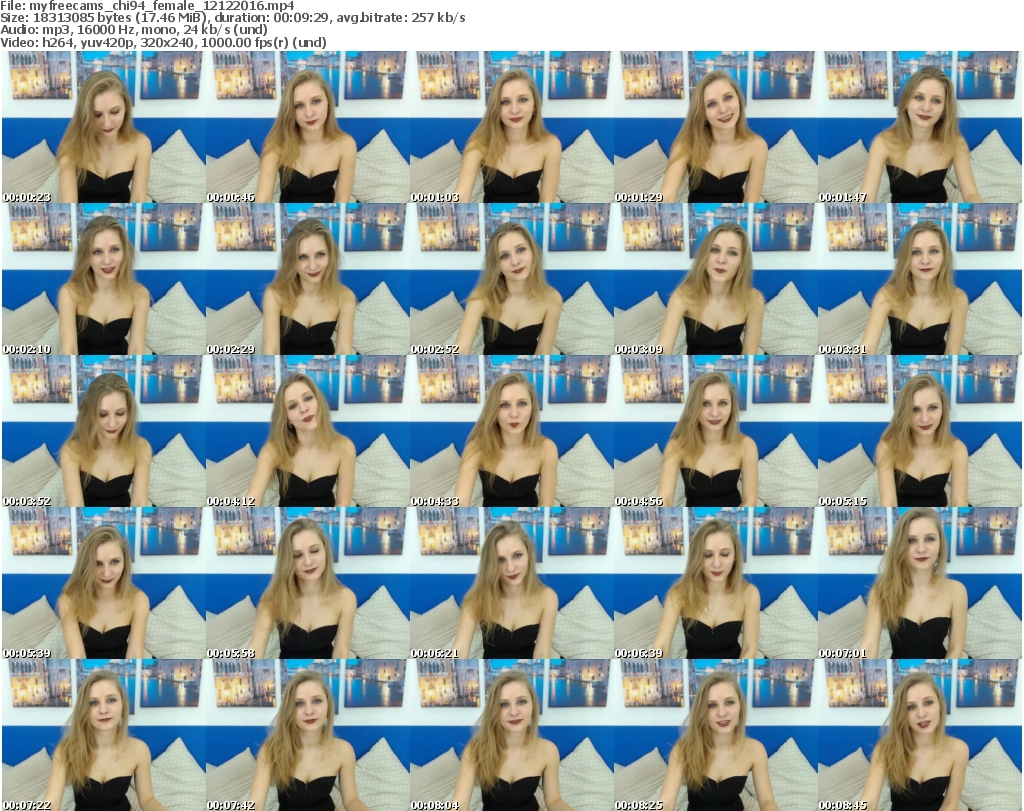
Task: Open the thumbnail frame stamped 00:03:09
Action: click(715, 279)
